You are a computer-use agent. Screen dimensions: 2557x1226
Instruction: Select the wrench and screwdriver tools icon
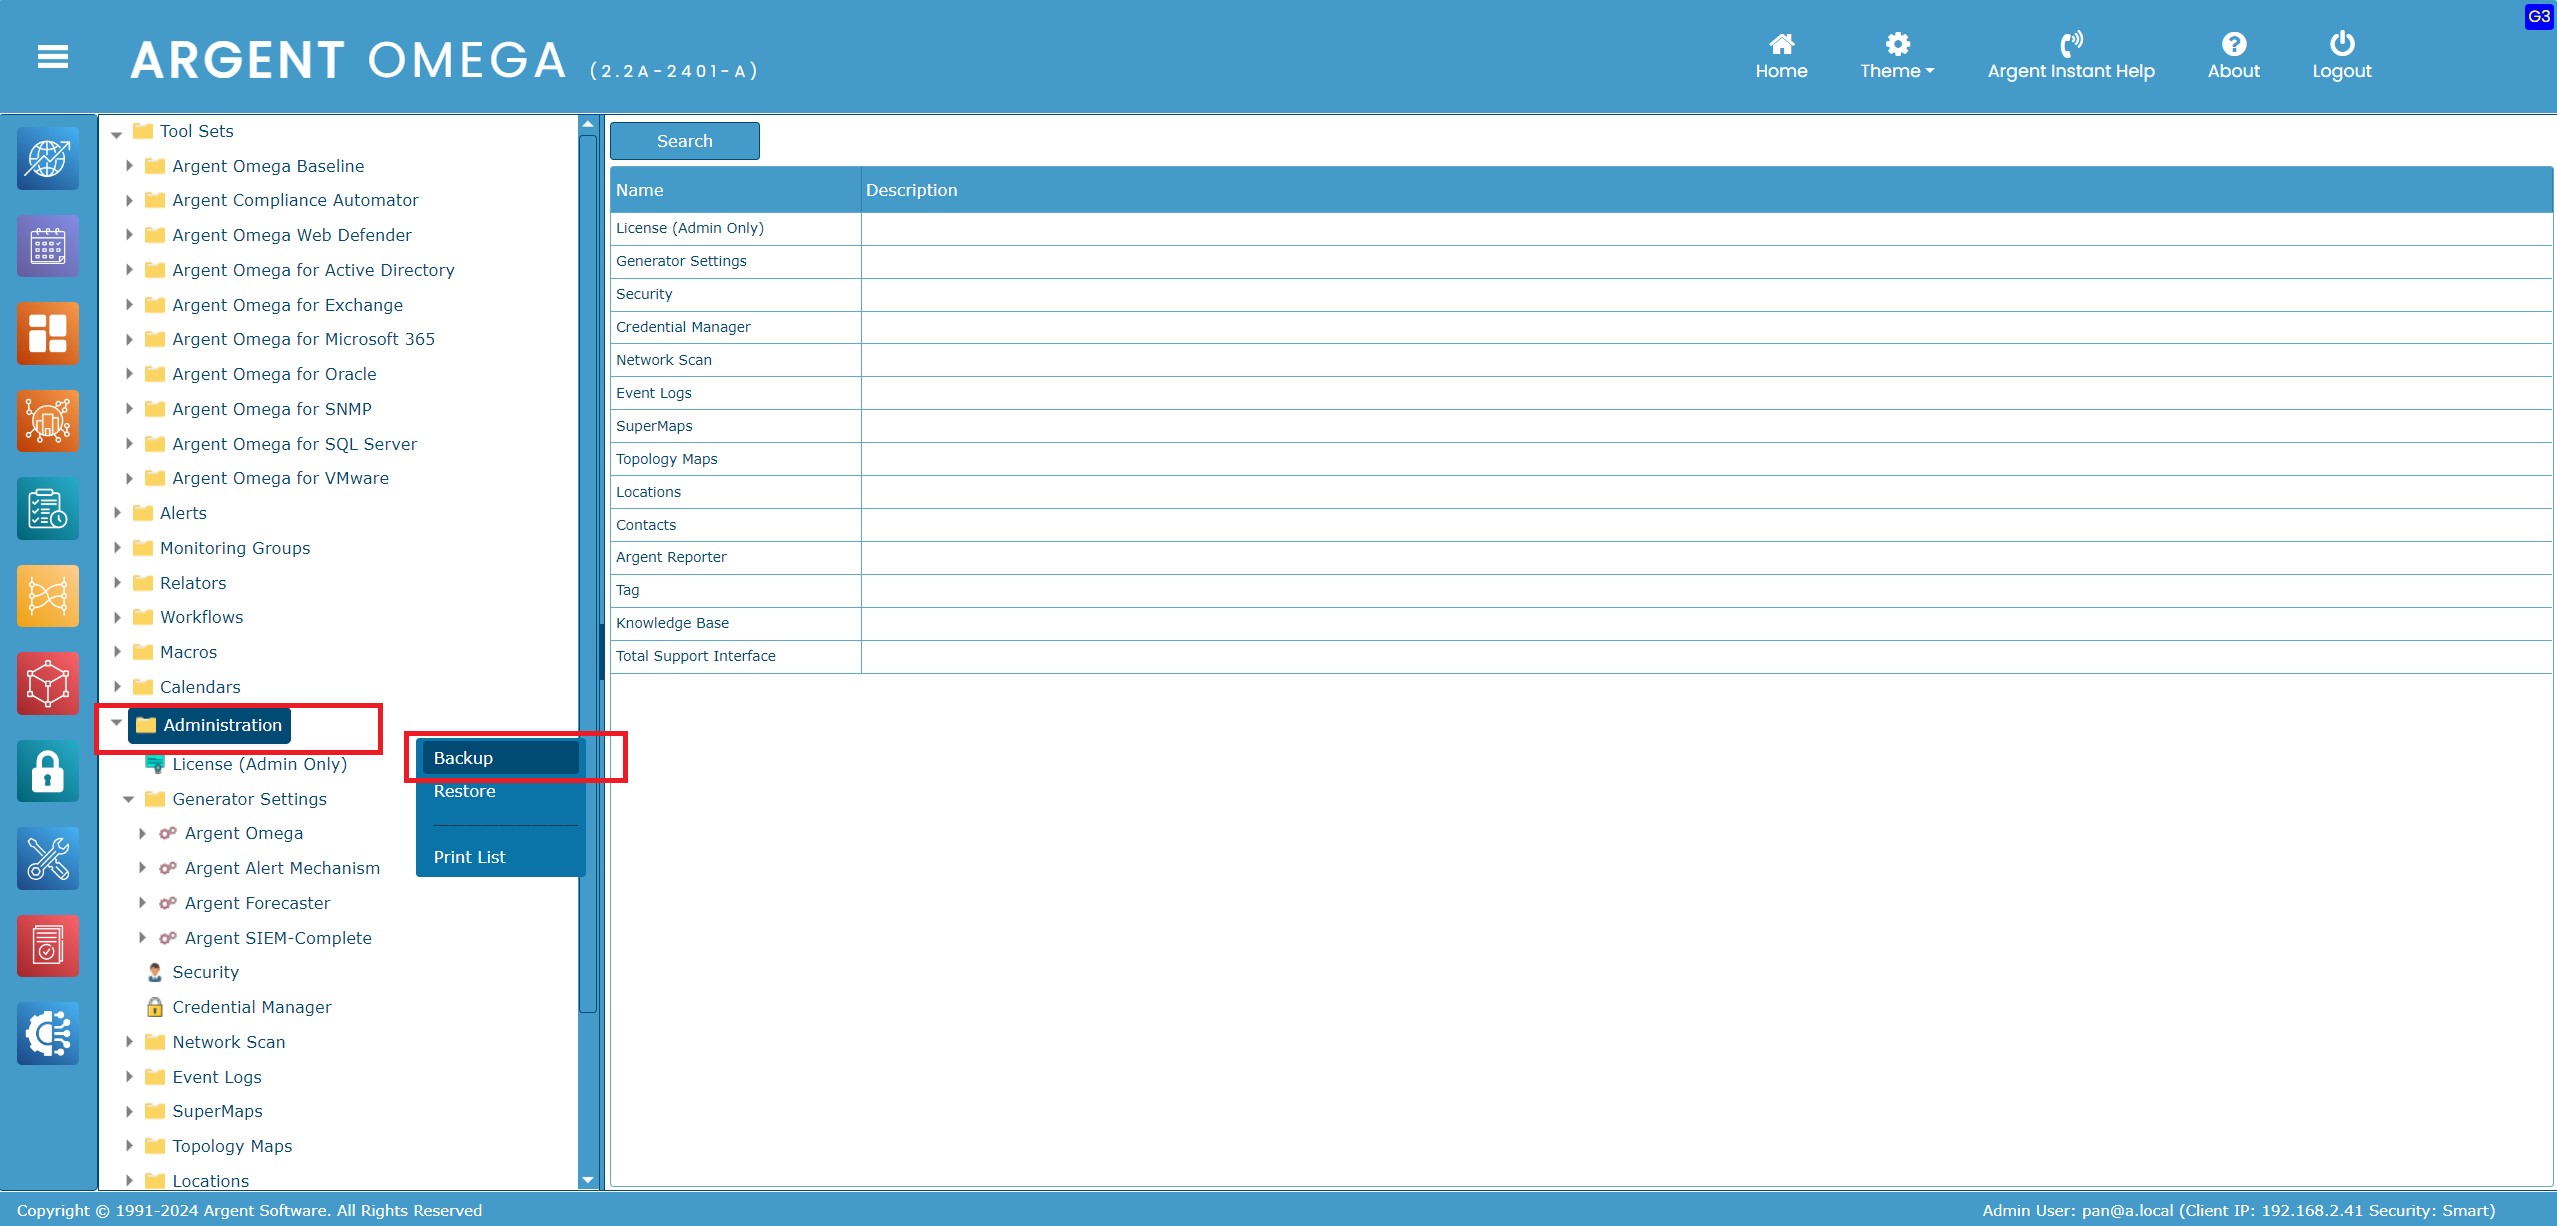(x=47, y=858)
